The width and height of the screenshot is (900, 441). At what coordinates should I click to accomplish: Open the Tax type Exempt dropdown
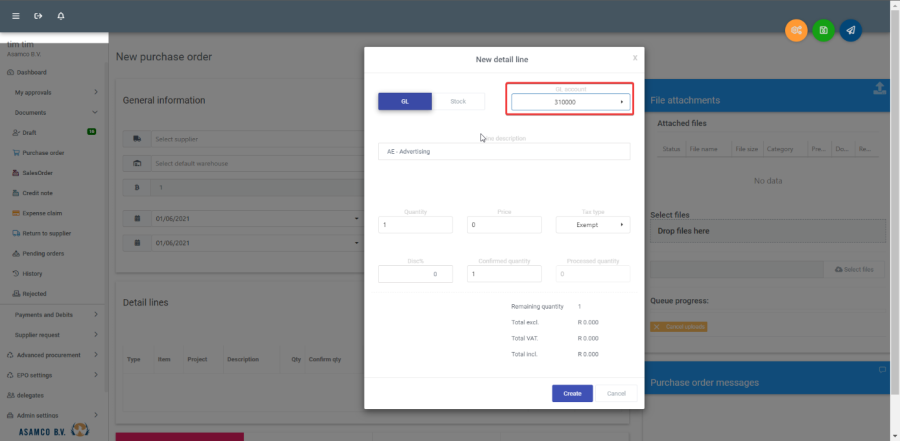click(593, 225)
